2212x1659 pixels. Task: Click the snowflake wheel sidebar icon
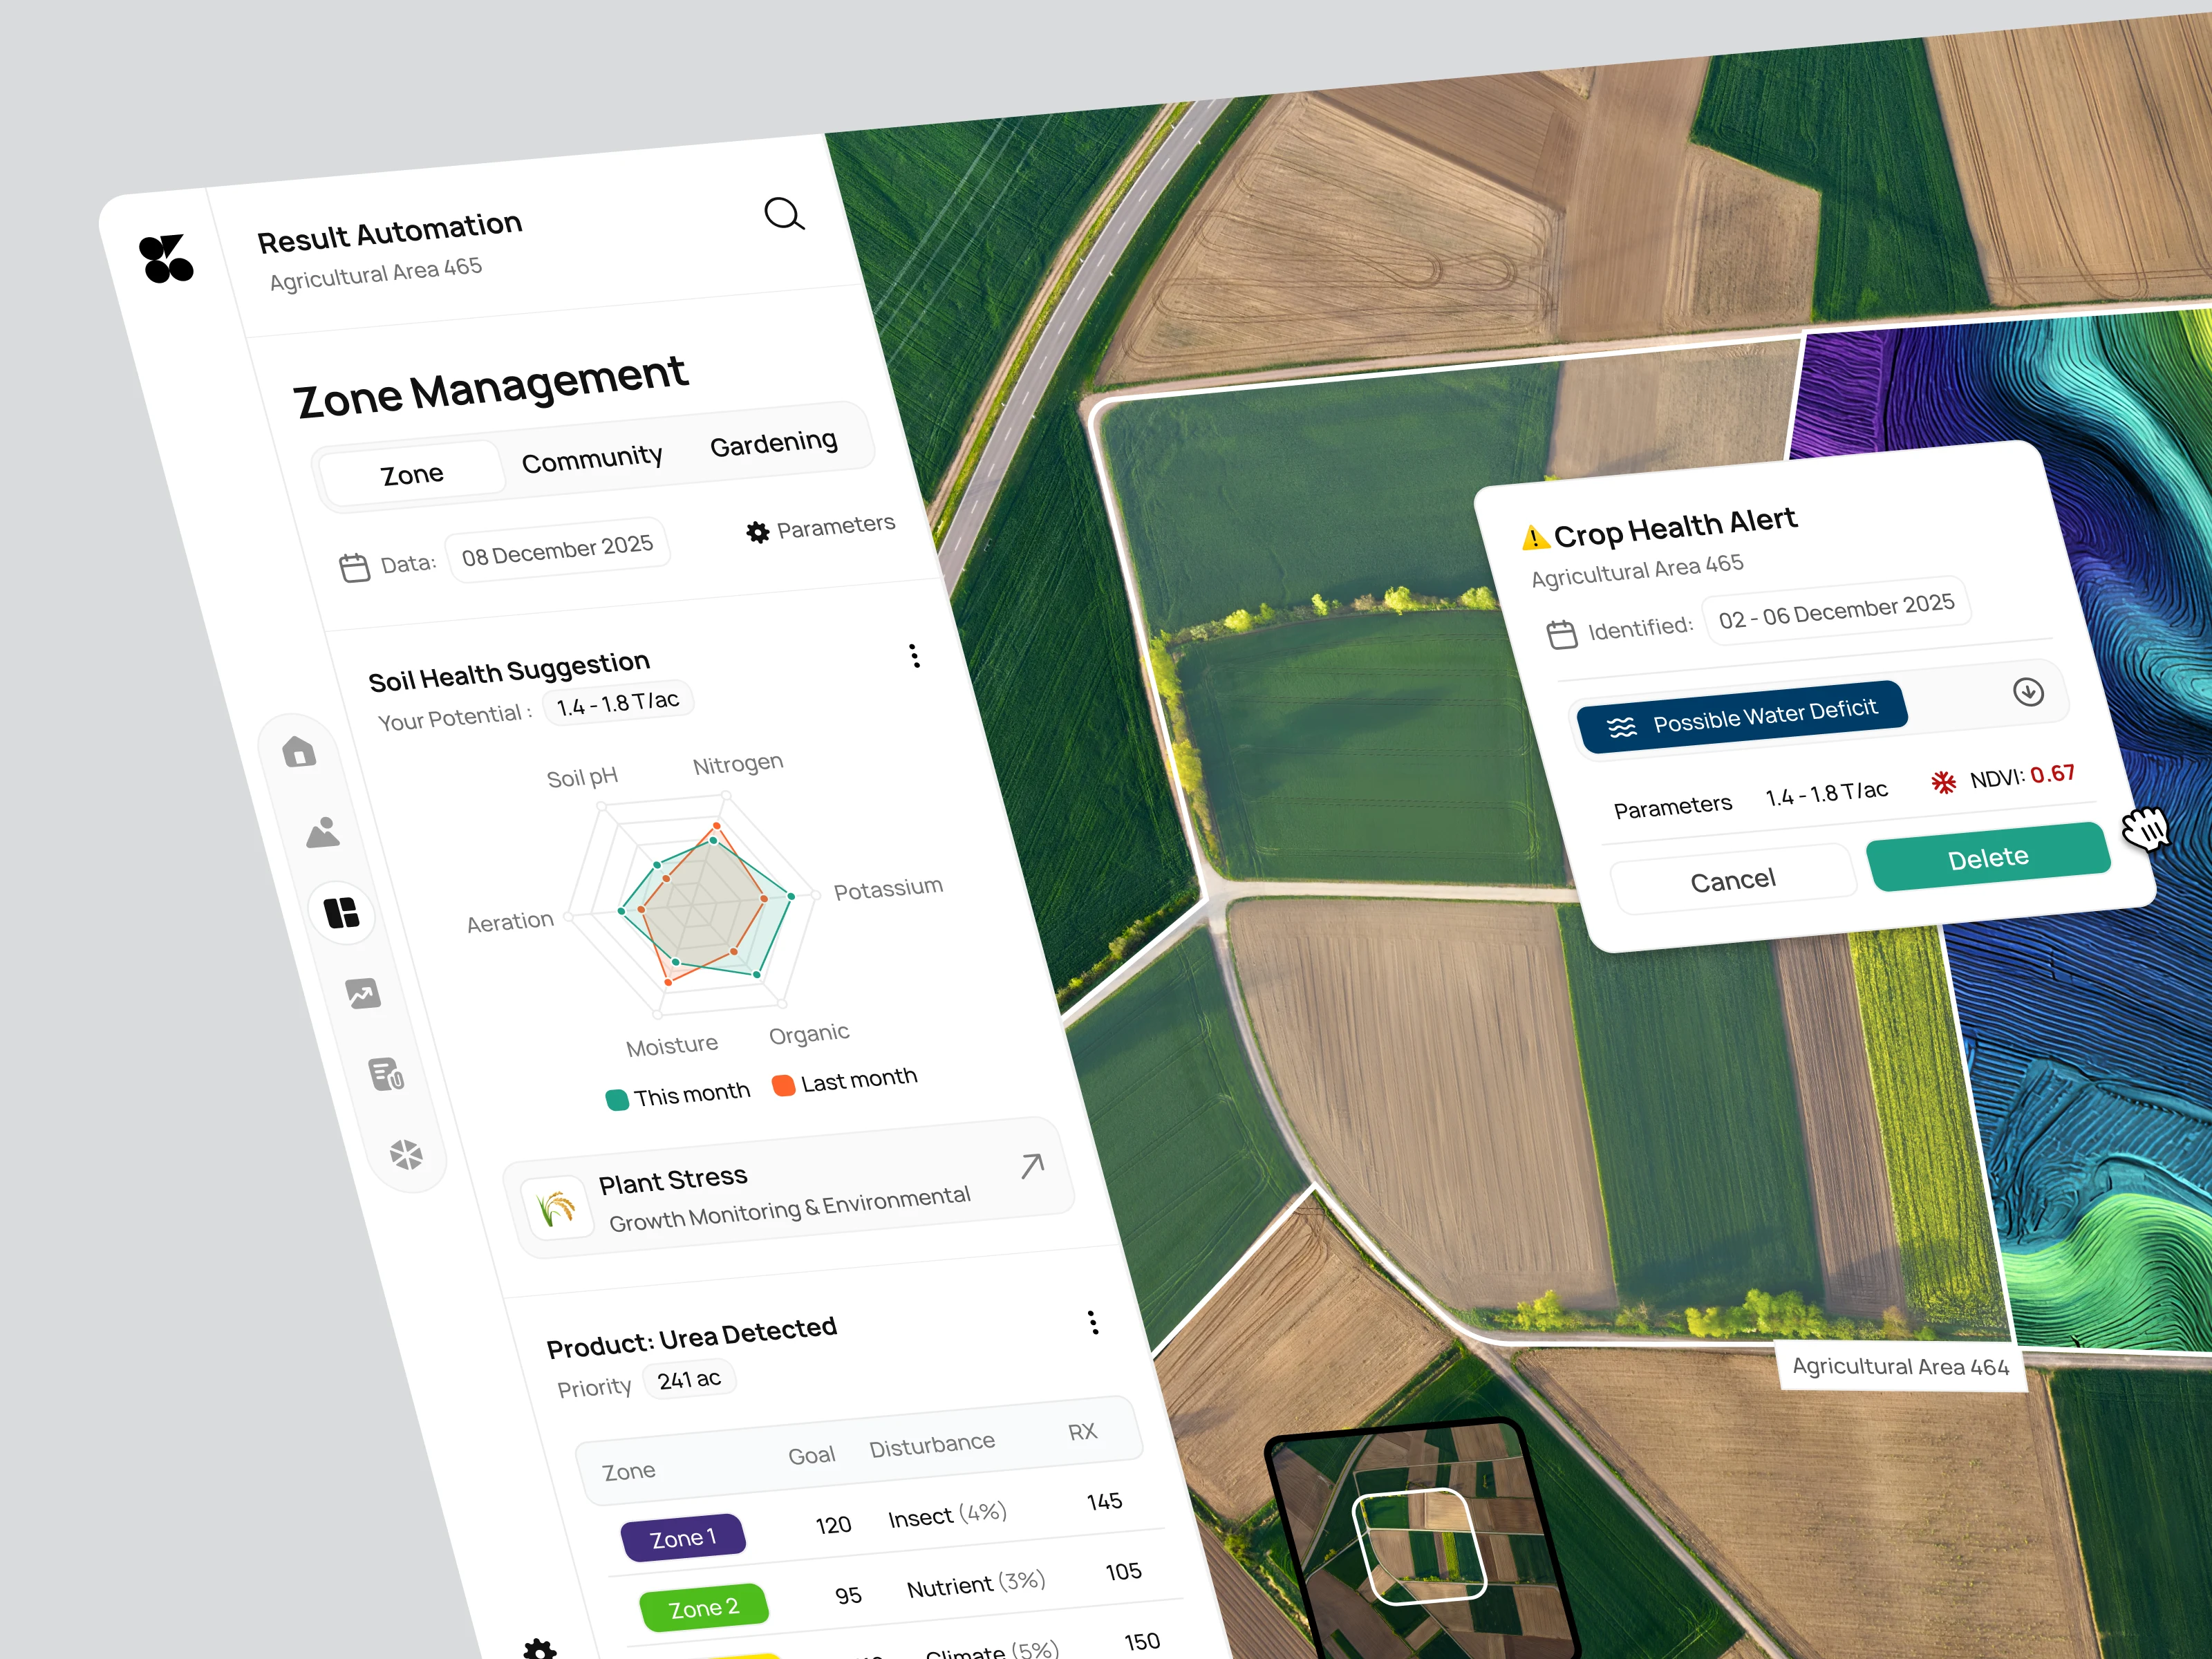tap(406, 1155)
